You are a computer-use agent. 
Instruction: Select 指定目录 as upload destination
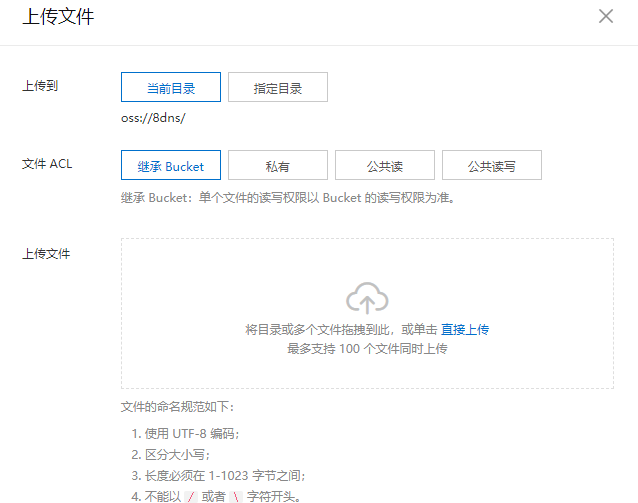pyautogui.click(x=277, y=88)
